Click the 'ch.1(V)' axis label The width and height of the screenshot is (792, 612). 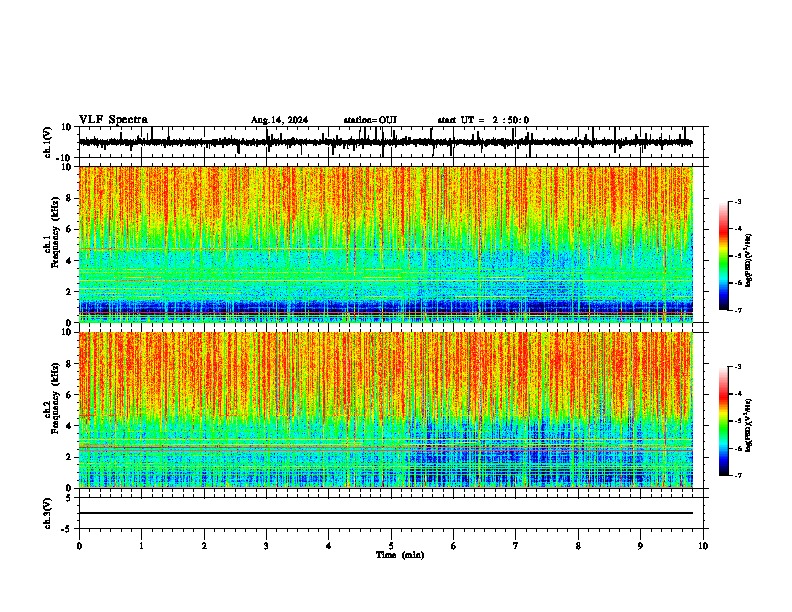point(48,142)
